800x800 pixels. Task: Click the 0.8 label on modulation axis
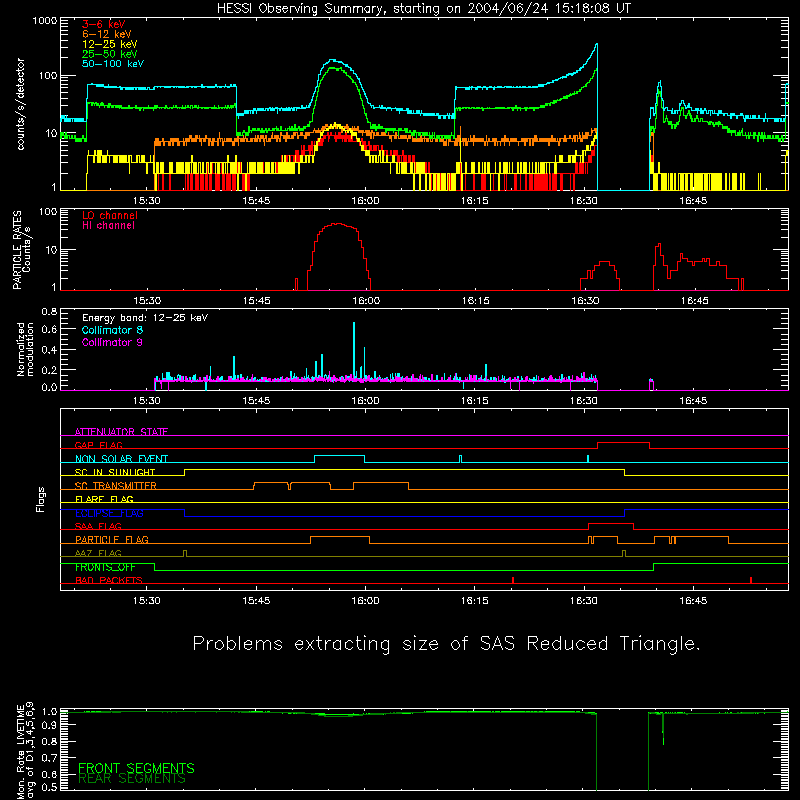(49, 311)
